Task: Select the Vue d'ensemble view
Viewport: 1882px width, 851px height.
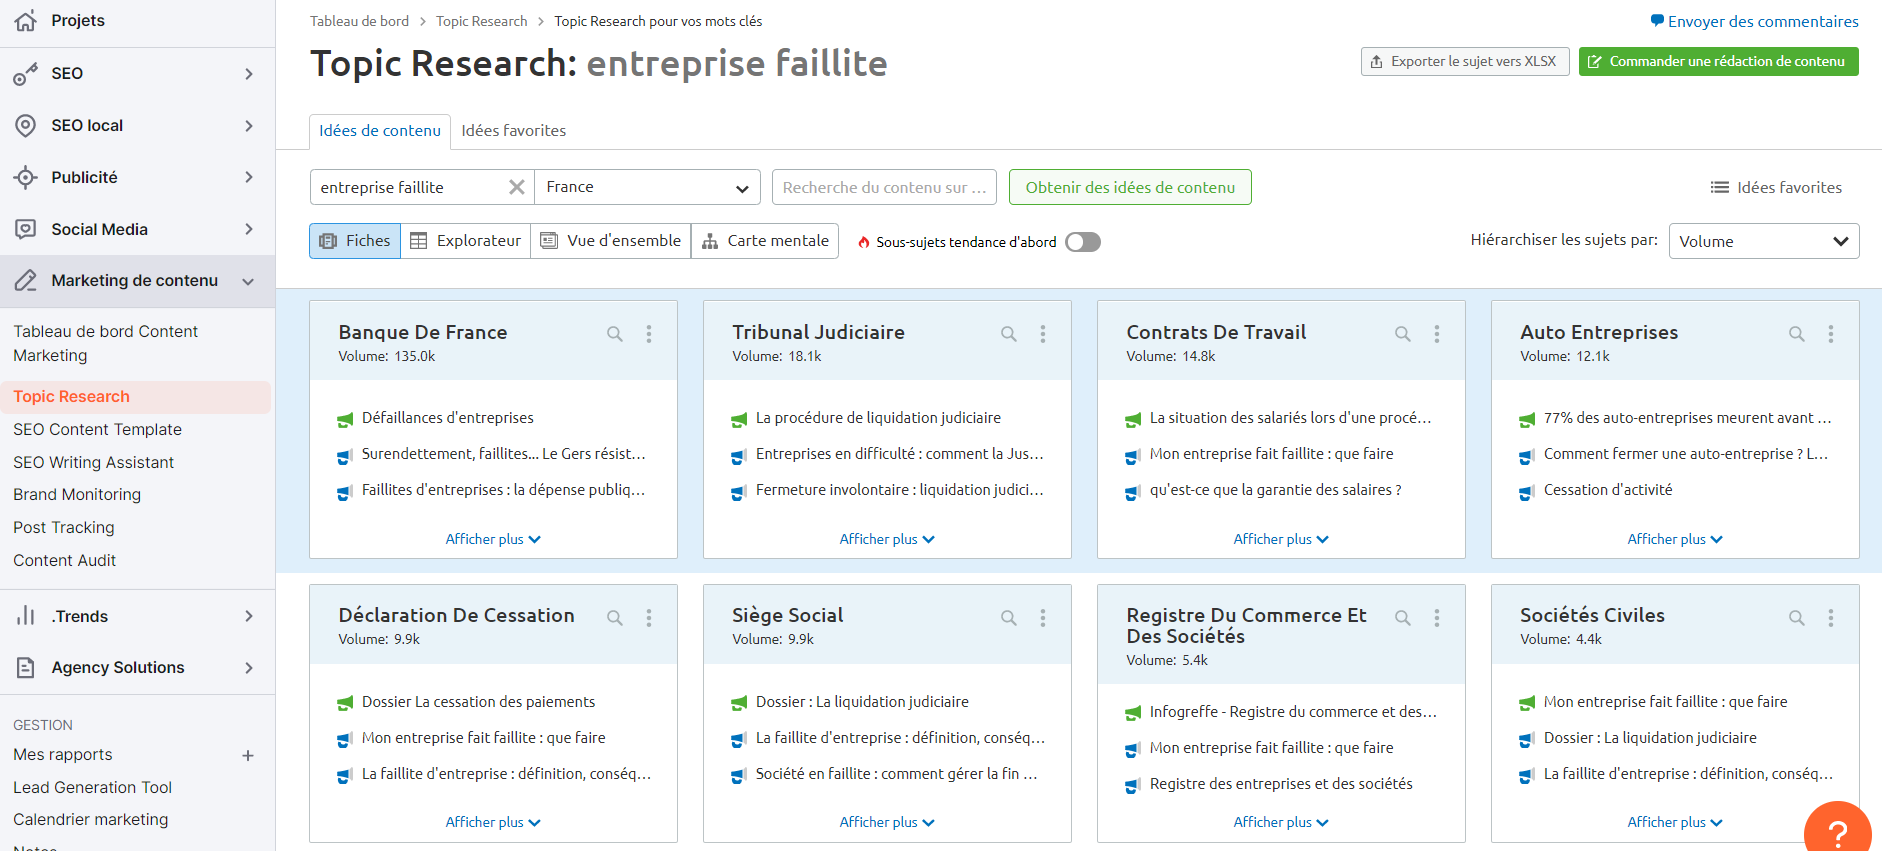Action: pos(611,241)
